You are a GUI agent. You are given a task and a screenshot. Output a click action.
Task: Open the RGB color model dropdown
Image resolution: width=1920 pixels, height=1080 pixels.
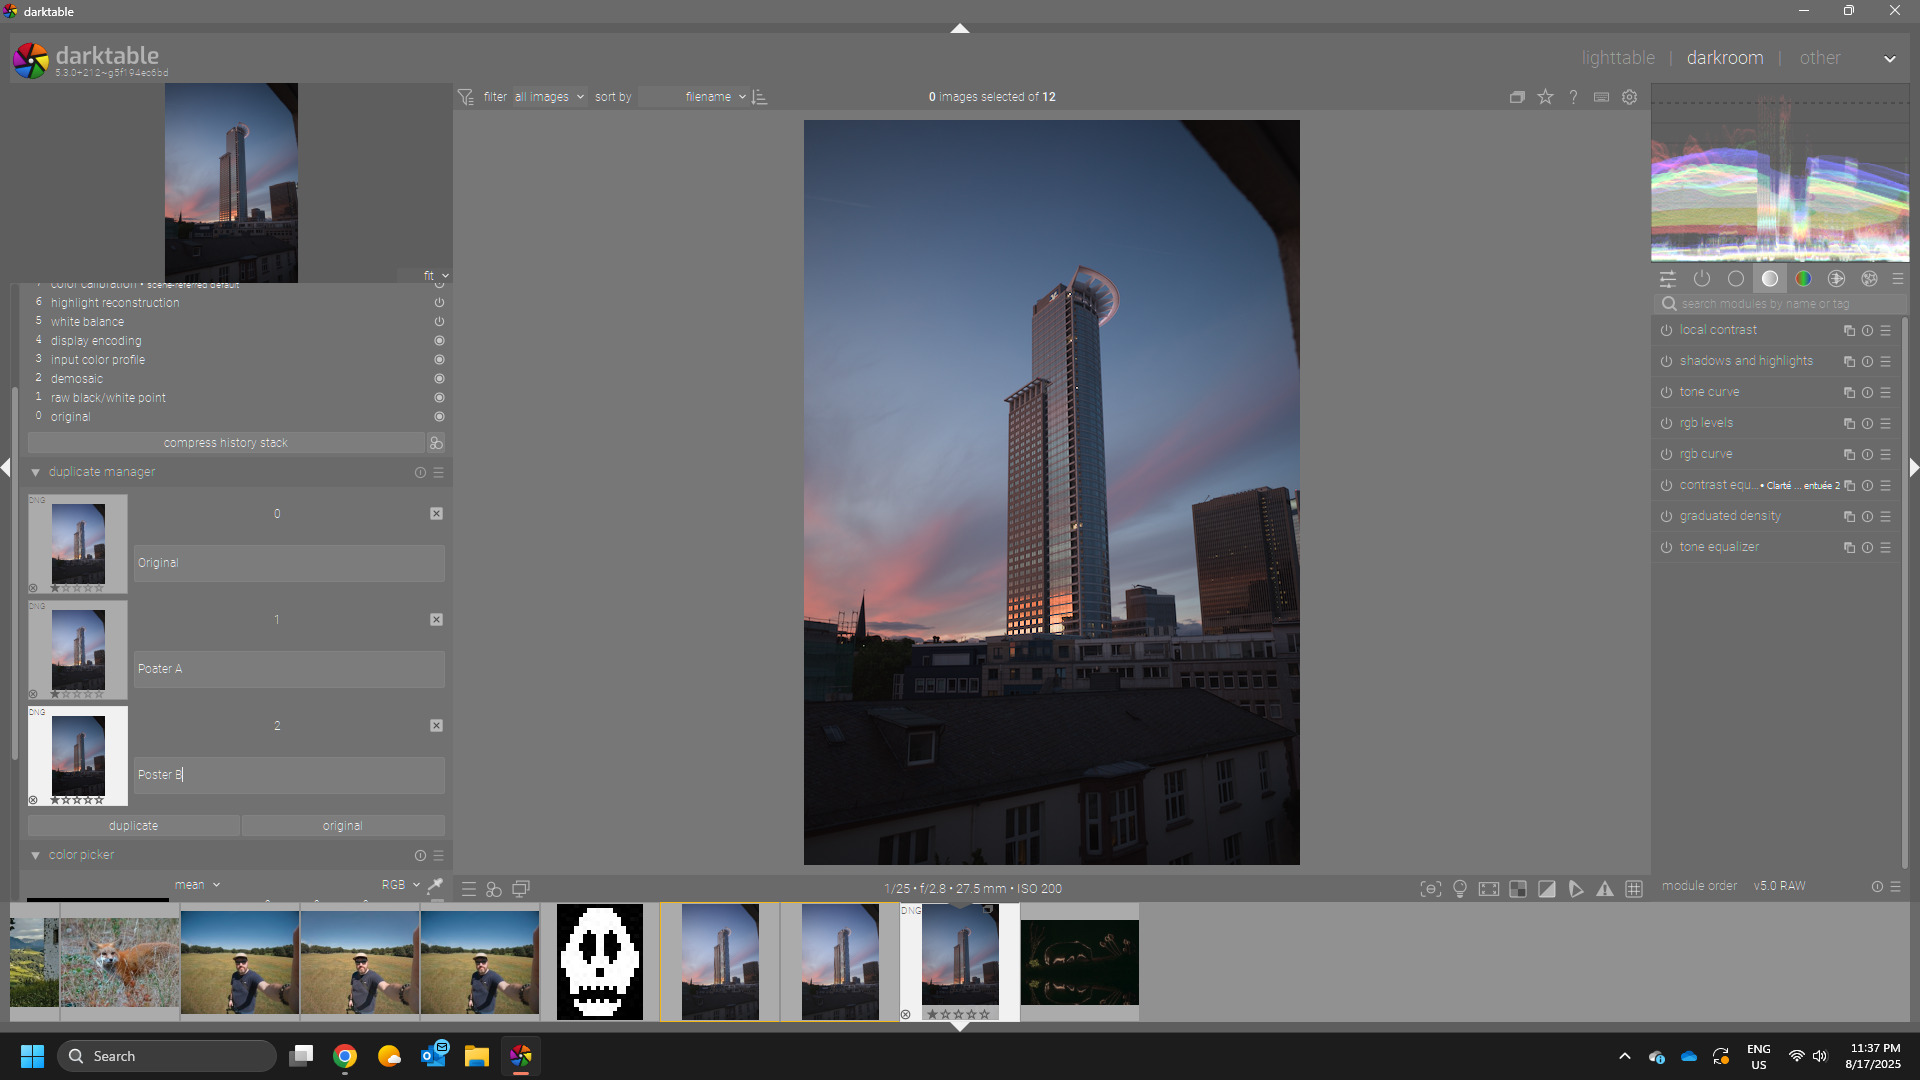coord(400,885)
